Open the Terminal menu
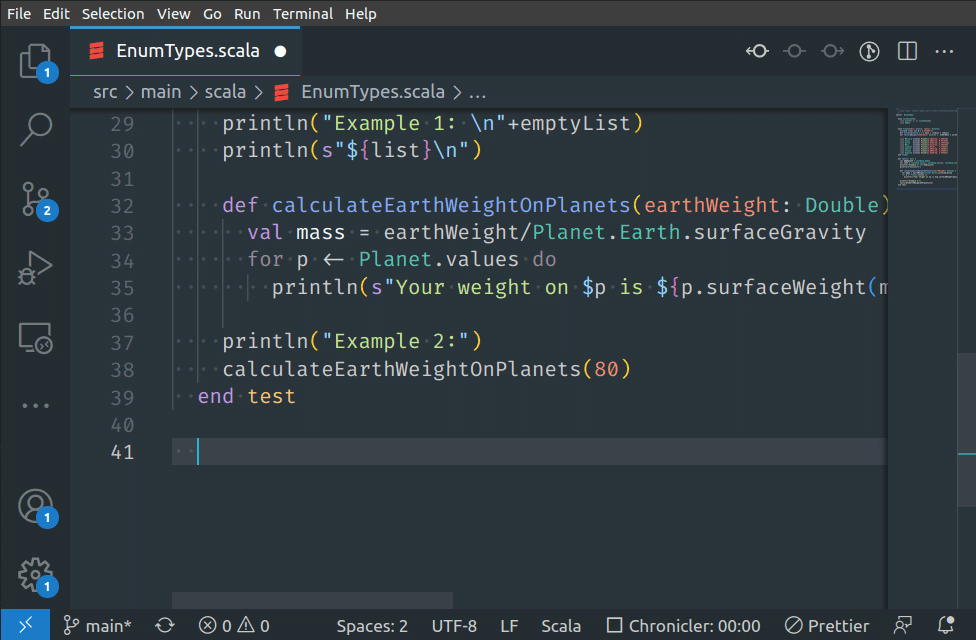The height and width of the screenshot is (640, 976). [303, 14]
